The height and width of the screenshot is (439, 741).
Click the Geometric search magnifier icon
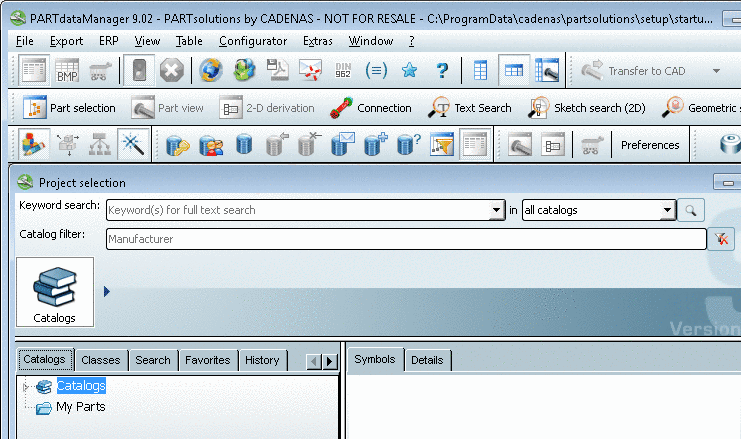click(x=673, y=107)
